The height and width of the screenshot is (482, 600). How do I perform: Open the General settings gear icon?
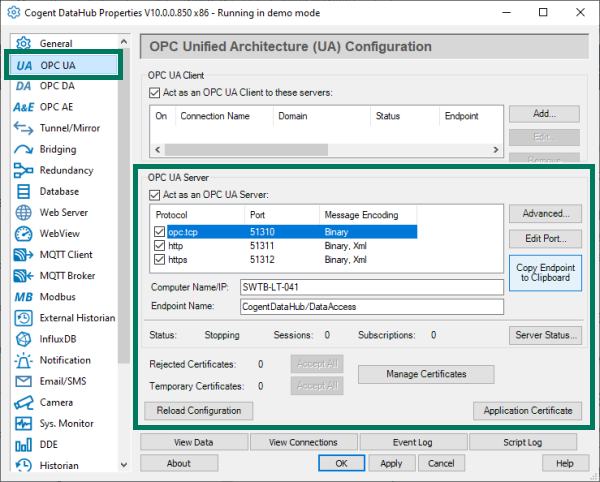pyautogui.click(x=23, y=44)
